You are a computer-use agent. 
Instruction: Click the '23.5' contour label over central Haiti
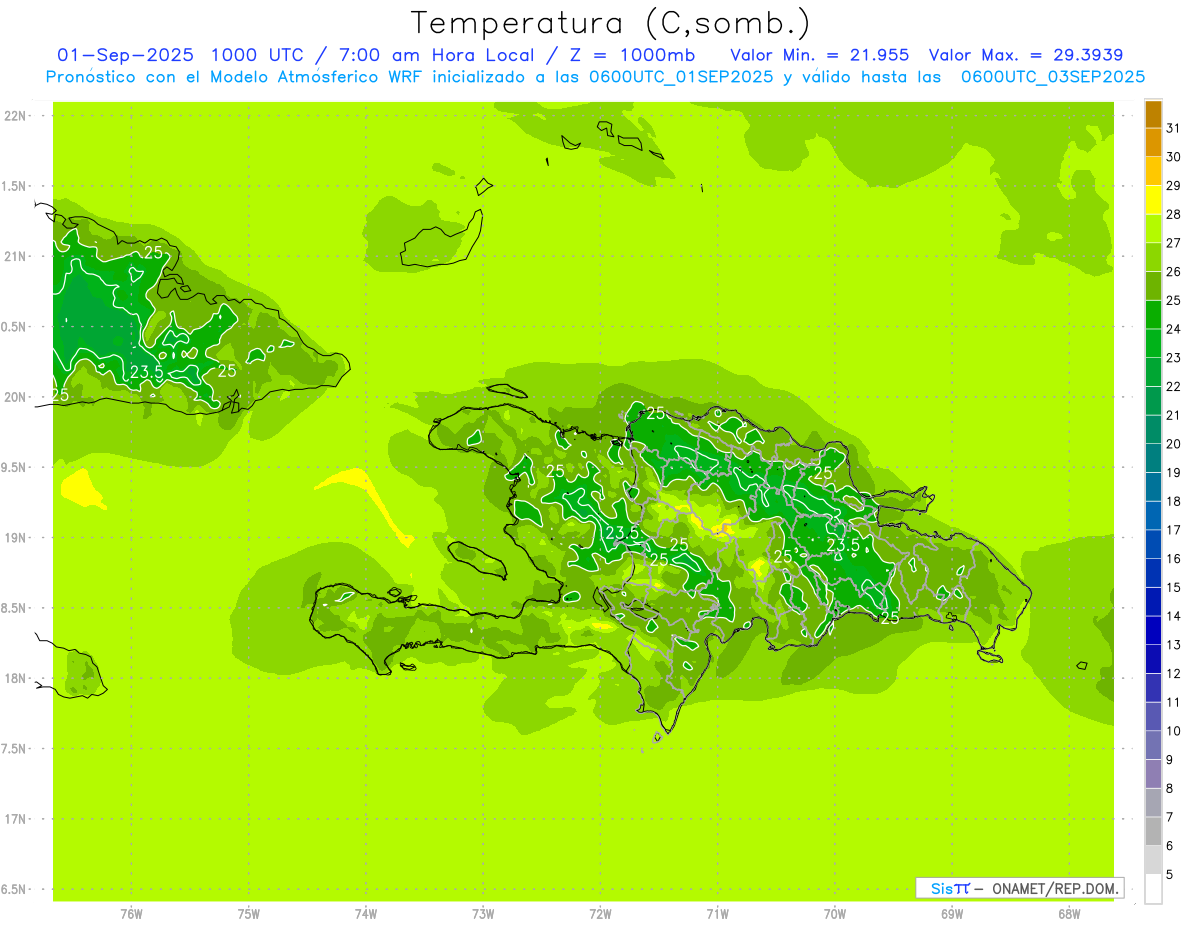click(x=622, y=532)
